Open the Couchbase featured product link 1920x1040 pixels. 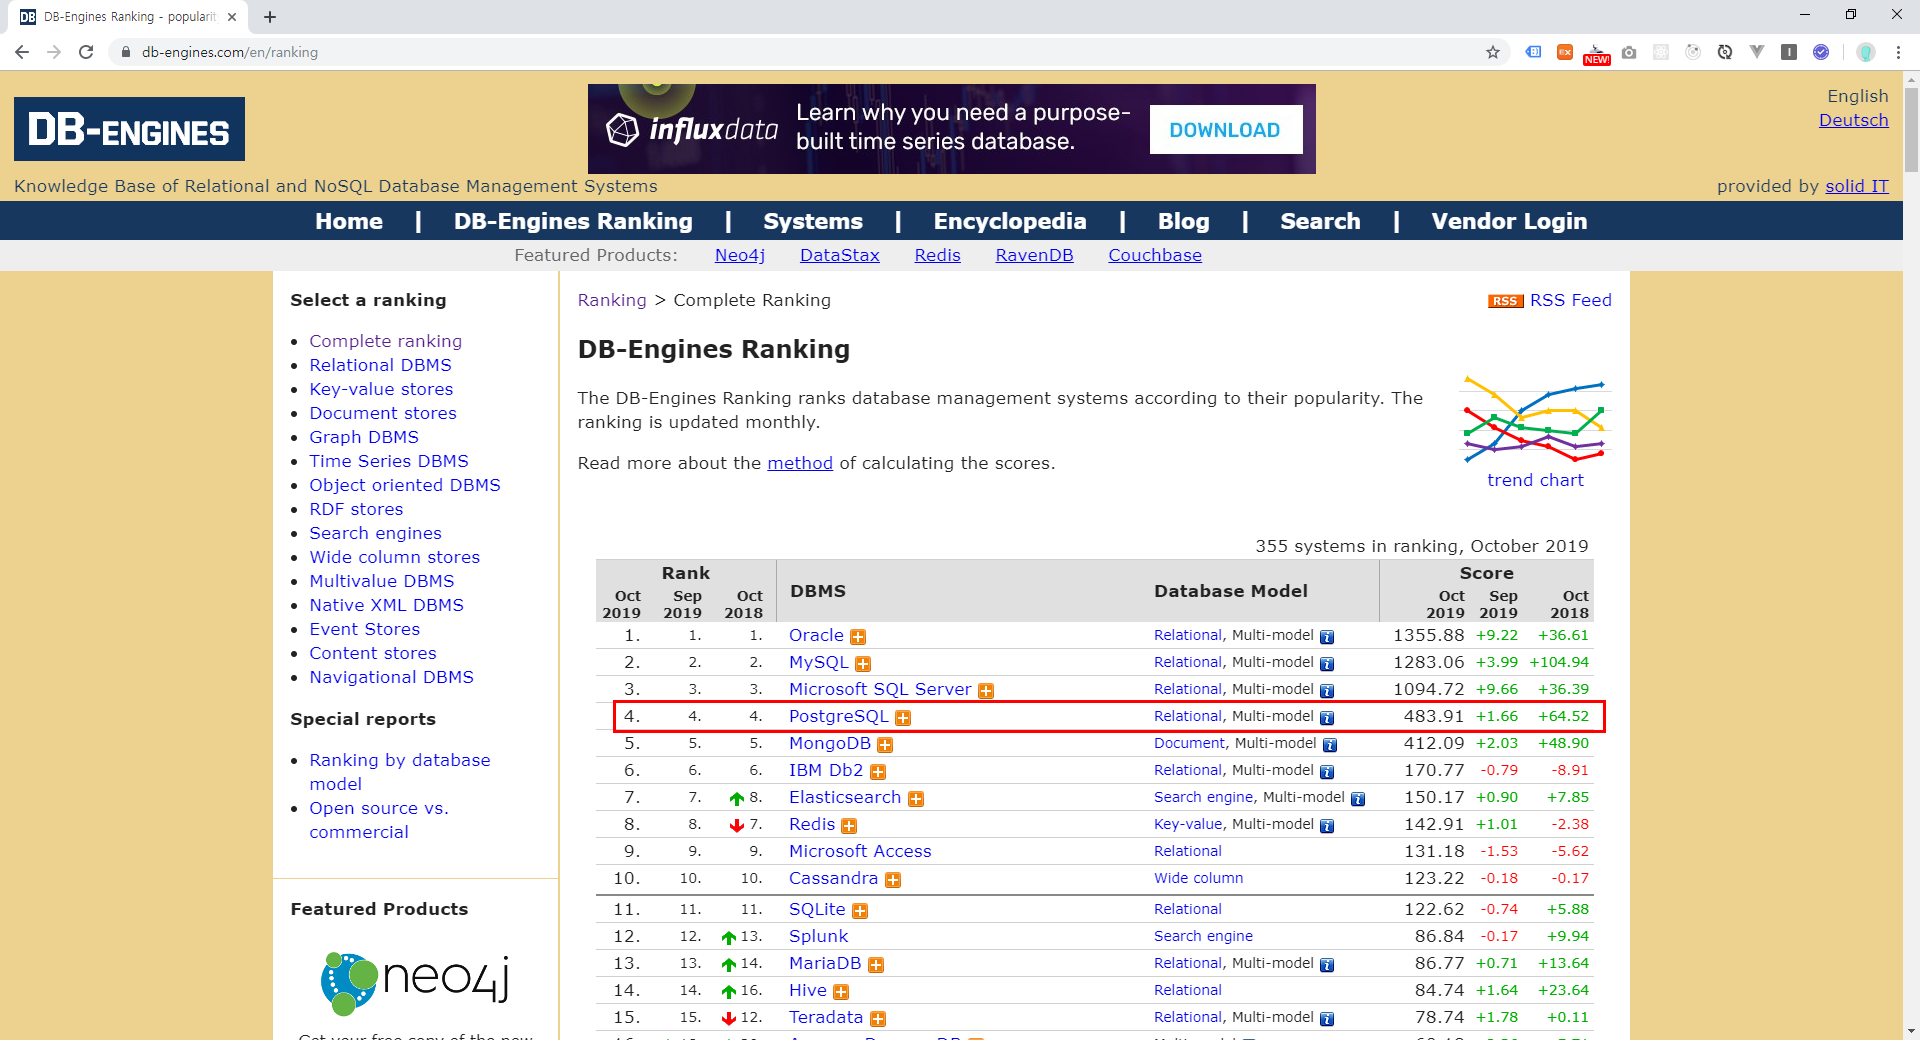tap(1155, 255)
